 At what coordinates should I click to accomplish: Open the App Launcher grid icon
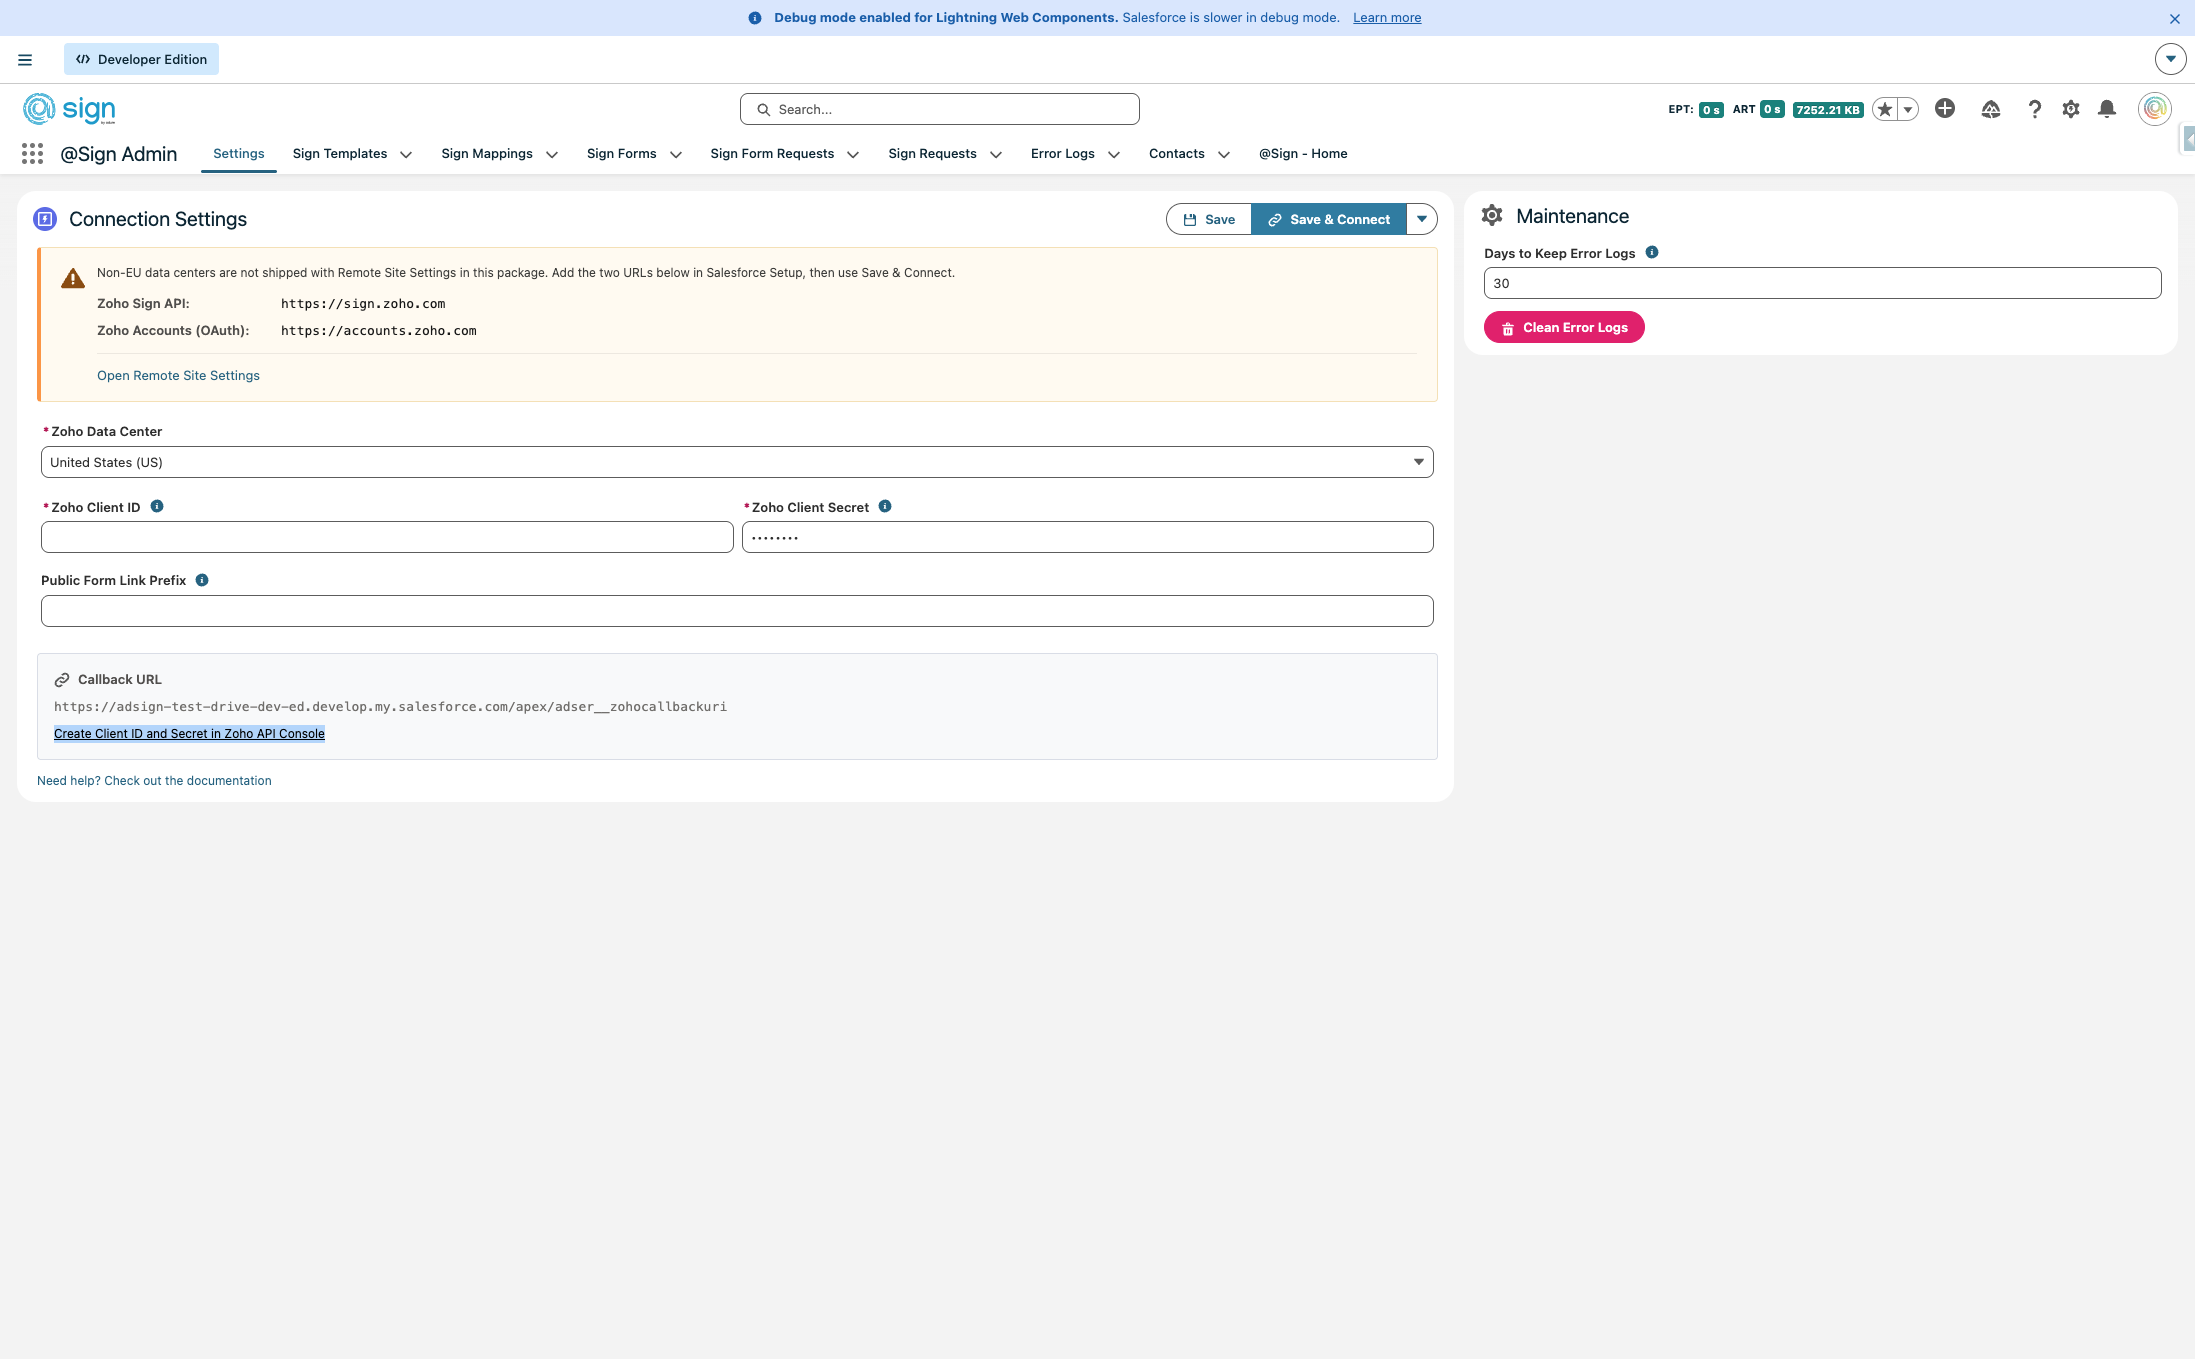click(32, 154)
